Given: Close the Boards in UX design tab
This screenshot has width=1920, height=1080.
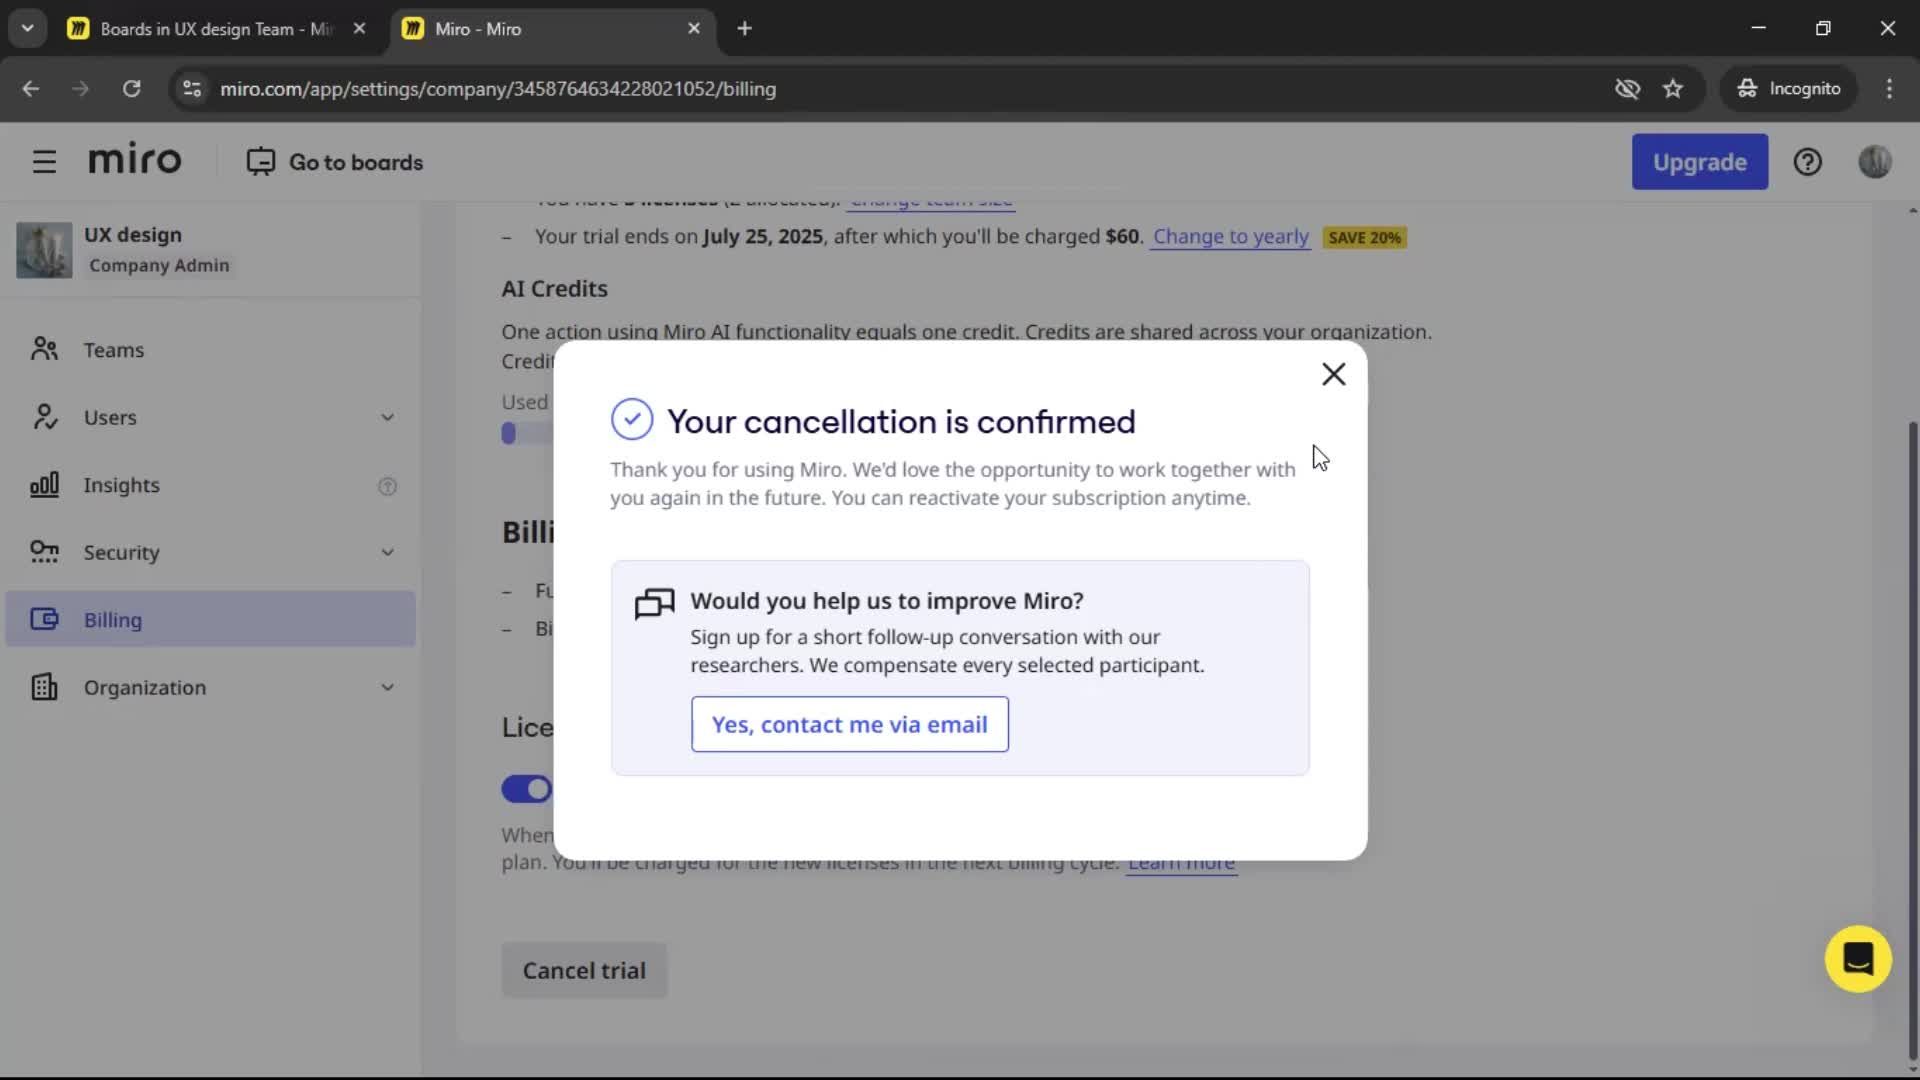Looking at the screenshot, I should coord(359,29).
